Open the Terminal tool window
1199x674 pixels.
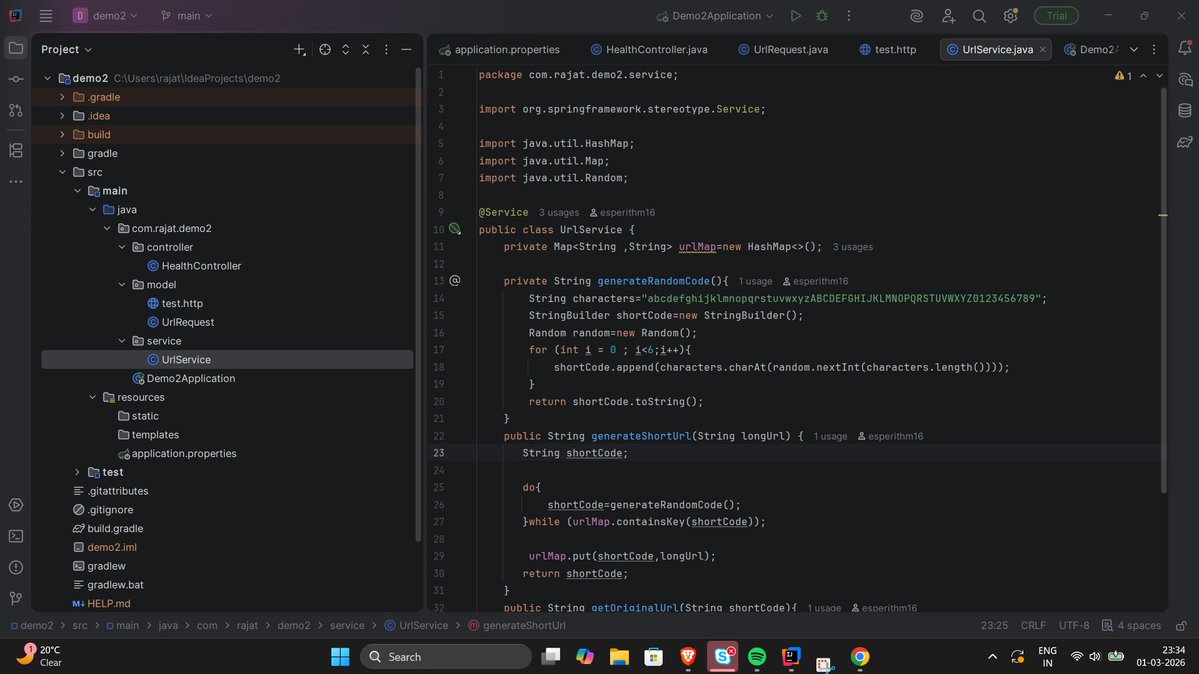(15, 536)
